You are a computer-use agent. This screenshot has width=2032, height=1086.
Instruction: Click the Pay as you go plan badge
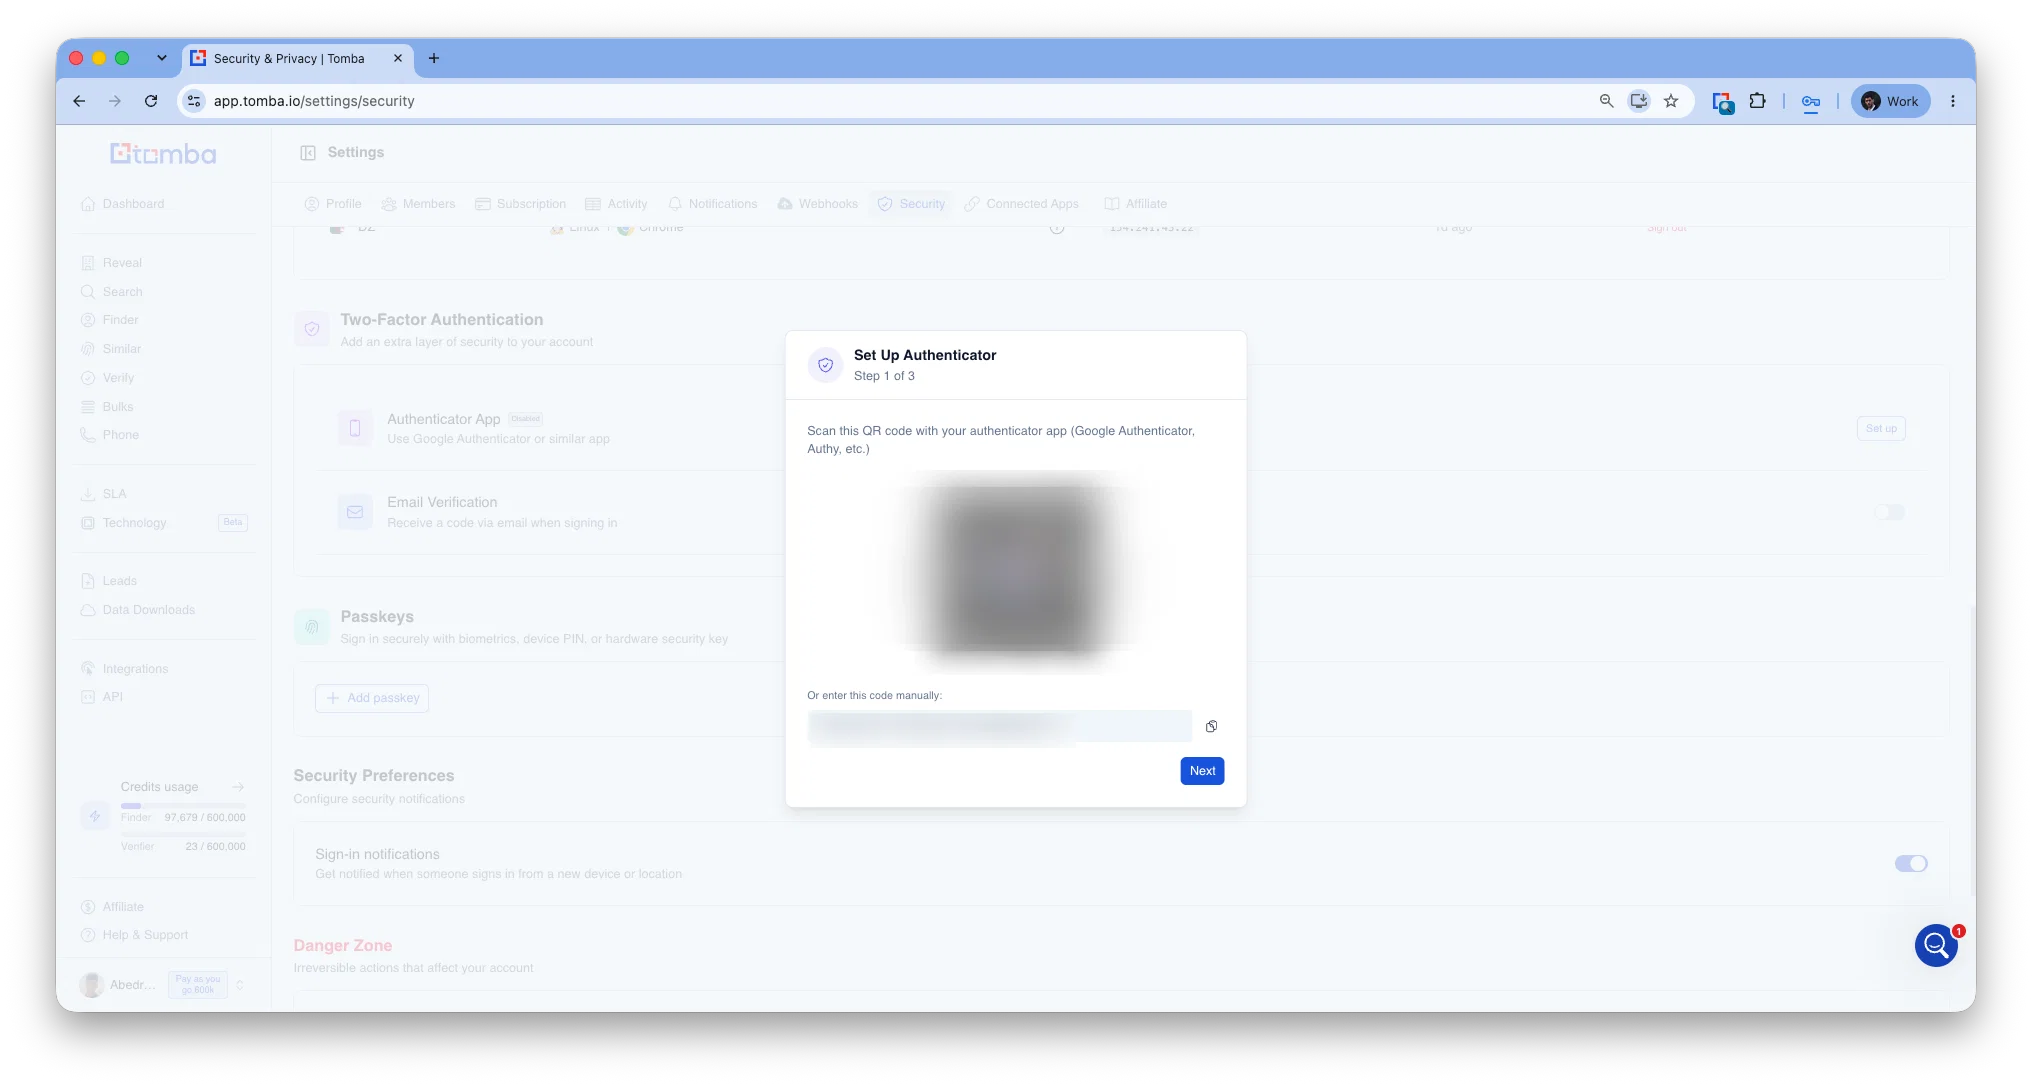pyautogui.click(x=198, y=985)
